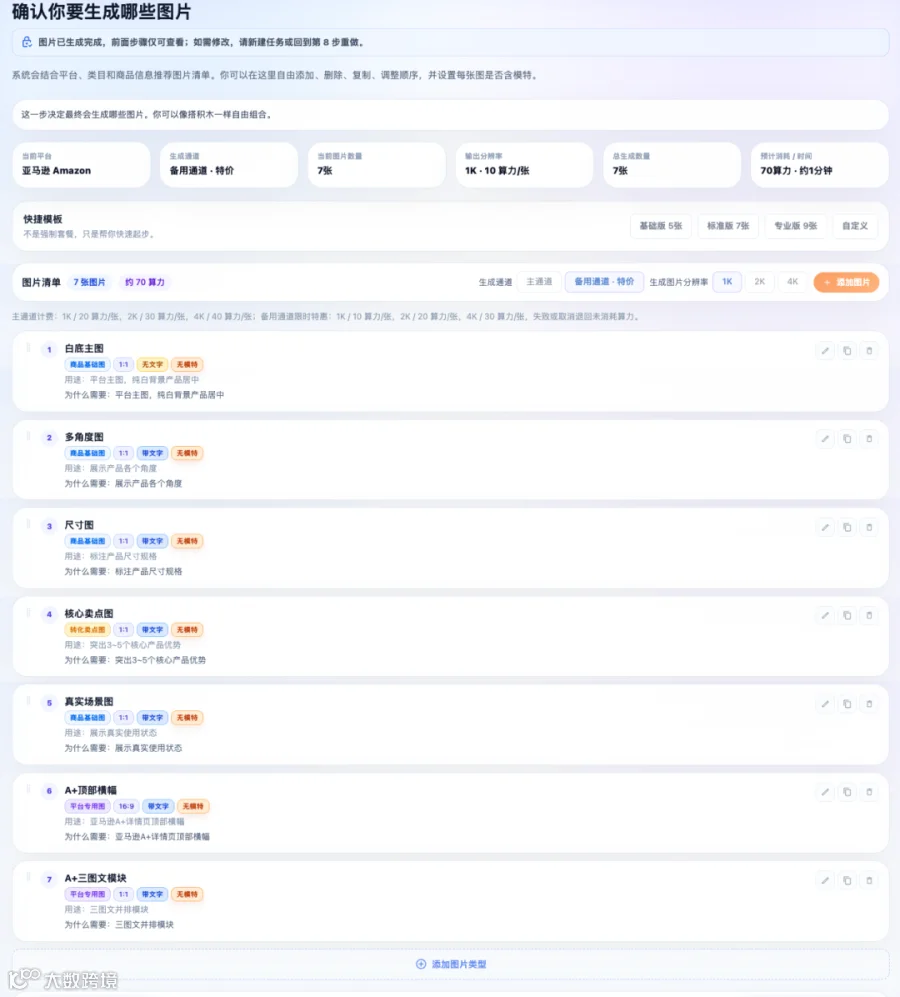The image size is (900, 997).
Task: Delete the A+顶部横幅 item
Action: point(869,792)
